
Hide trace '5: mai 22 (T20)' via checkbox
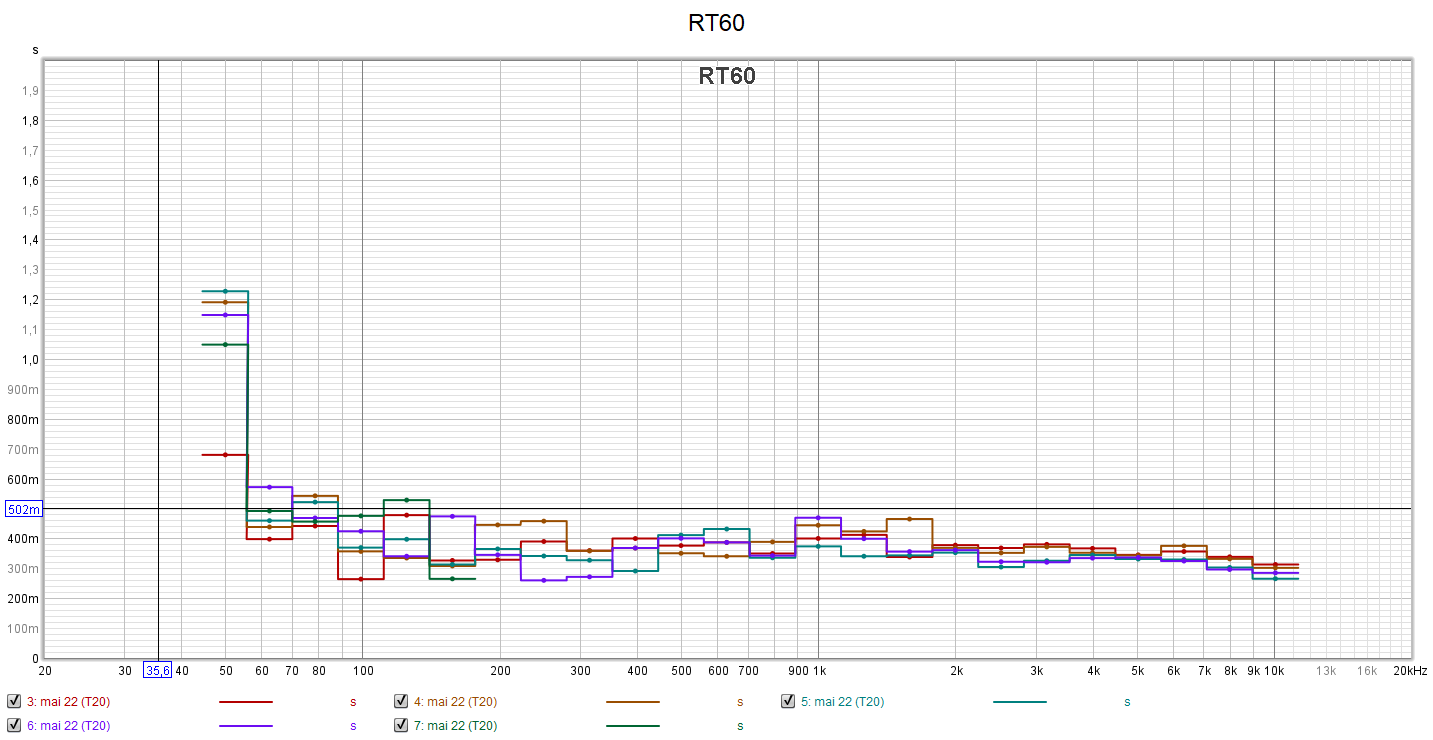(x=788, y=701)
